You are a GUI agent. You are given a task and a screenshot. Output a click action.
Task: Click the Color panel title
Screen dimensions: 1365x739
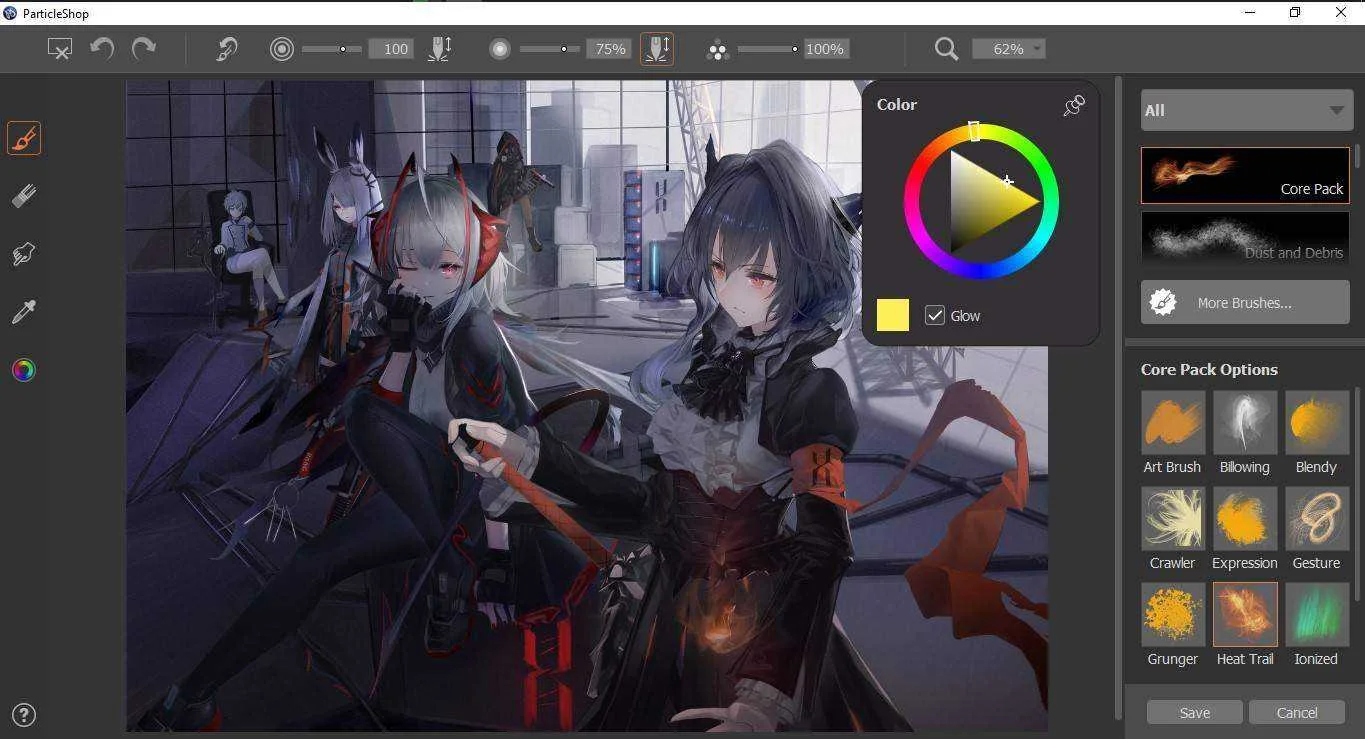tap(897, 104)
